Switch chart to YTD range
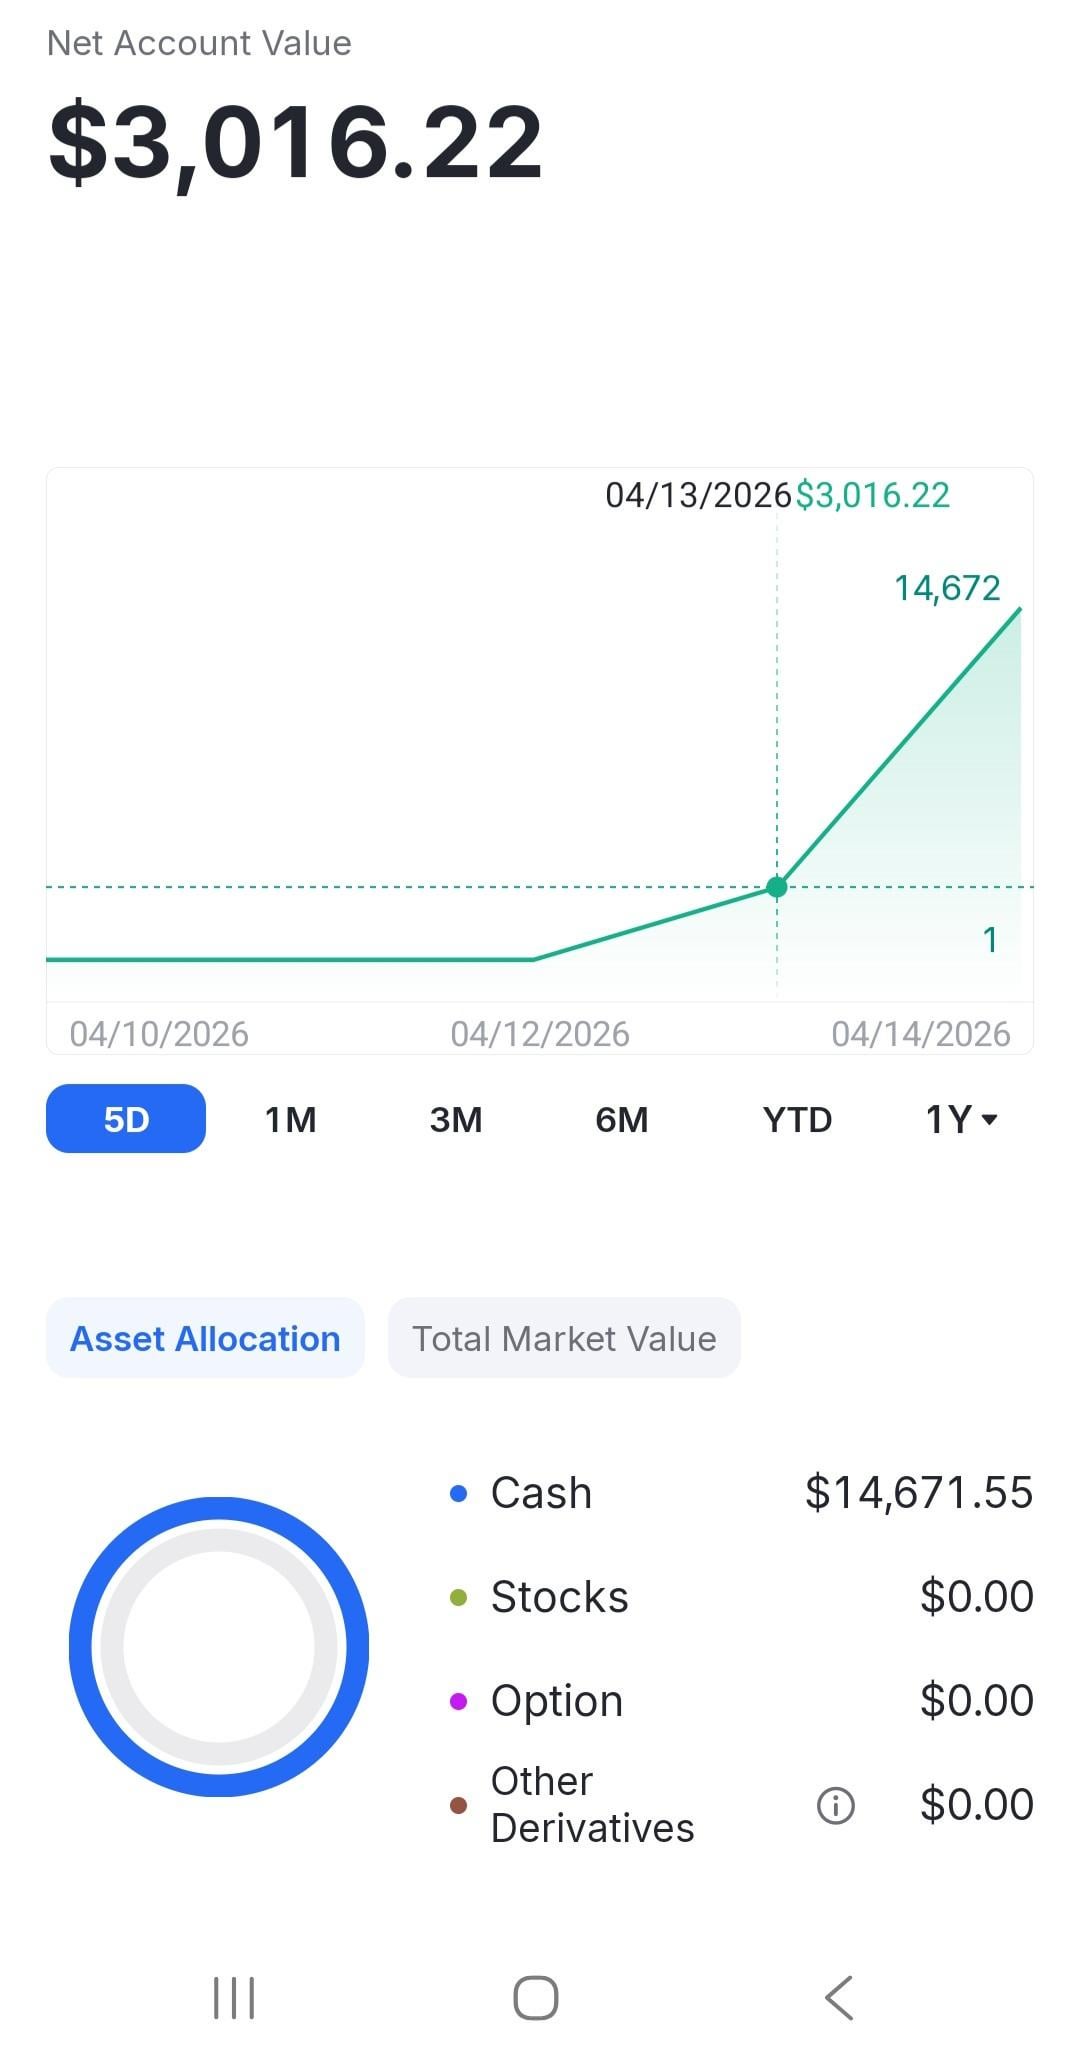The image size is (1080, 2067). coord(797,1119)
